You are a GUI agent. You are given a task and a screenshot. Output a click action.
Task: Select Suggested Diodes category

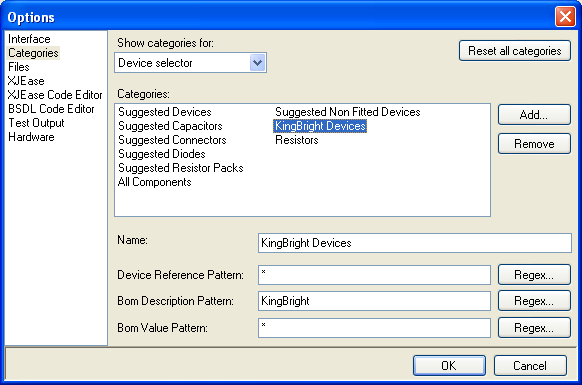coord(161,154)
